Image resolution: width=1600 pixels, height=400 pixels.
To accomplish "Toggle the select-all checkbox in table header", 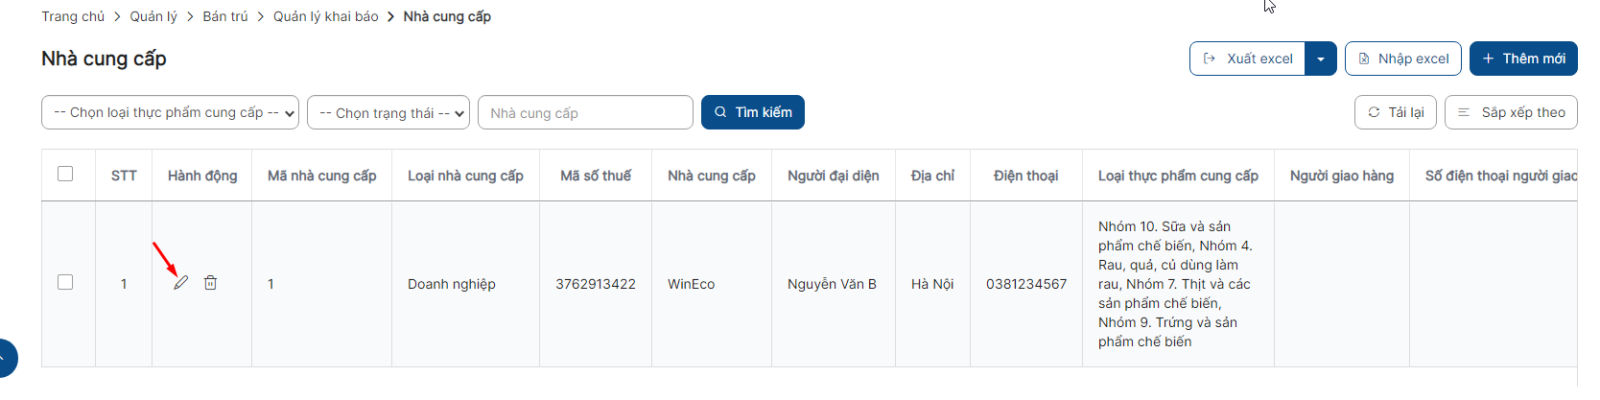I will pyautogui.click(x=66, y=174).
